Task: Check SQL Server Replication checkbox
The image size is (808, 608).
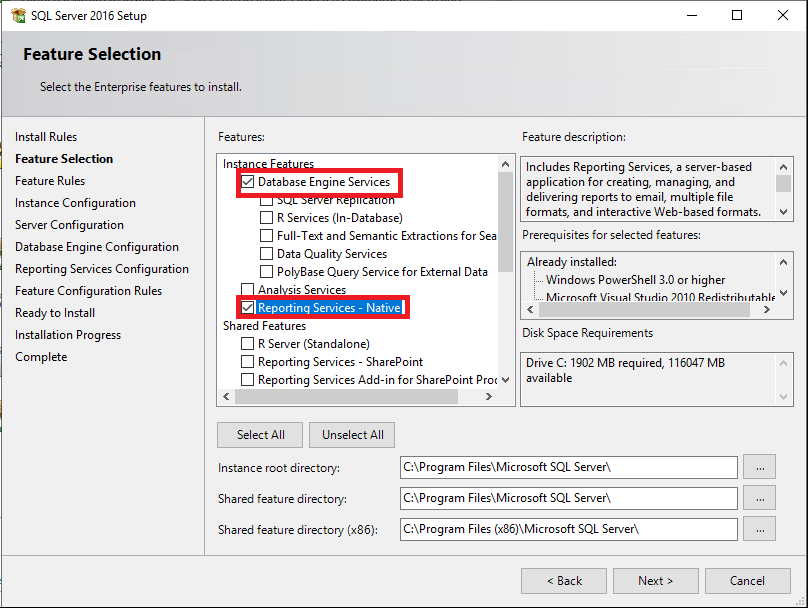Action: (x=266, y=200)
